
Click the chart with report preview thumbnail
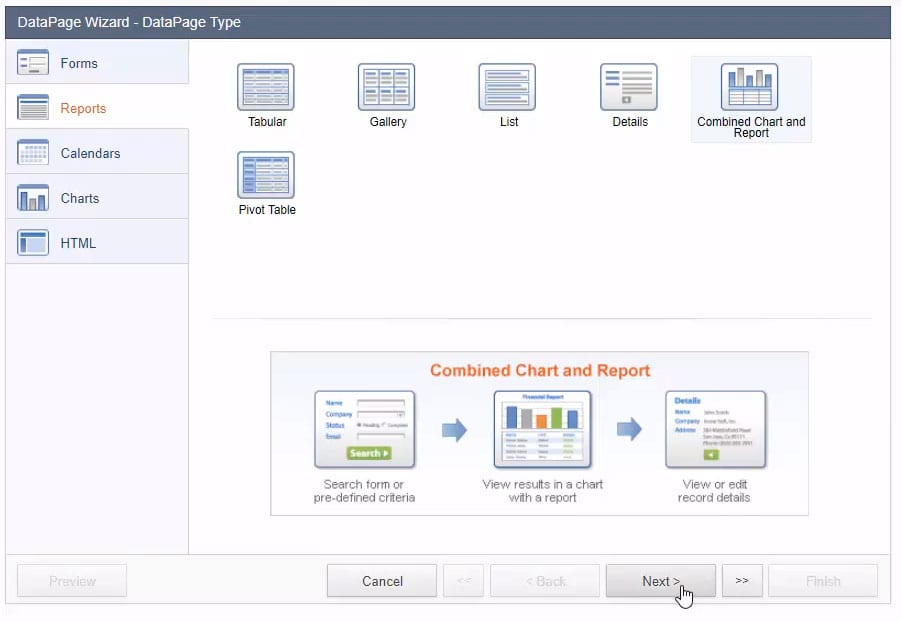543,430
